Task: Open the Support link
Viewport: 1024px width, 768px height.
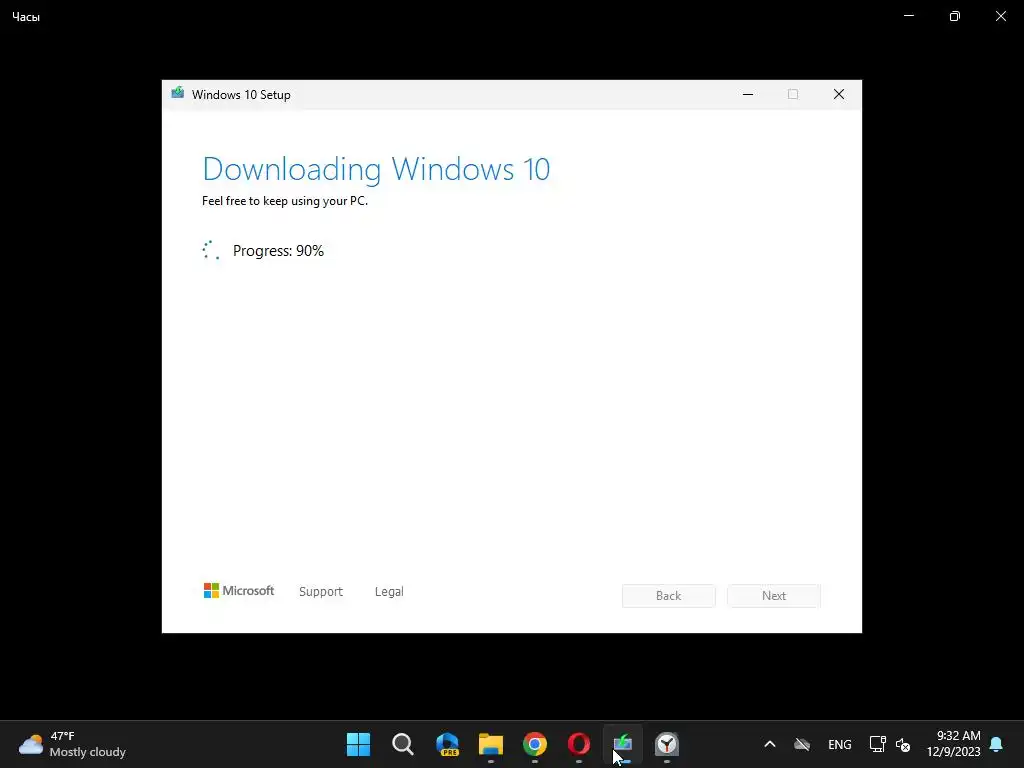Action: [x=321, y=591]
